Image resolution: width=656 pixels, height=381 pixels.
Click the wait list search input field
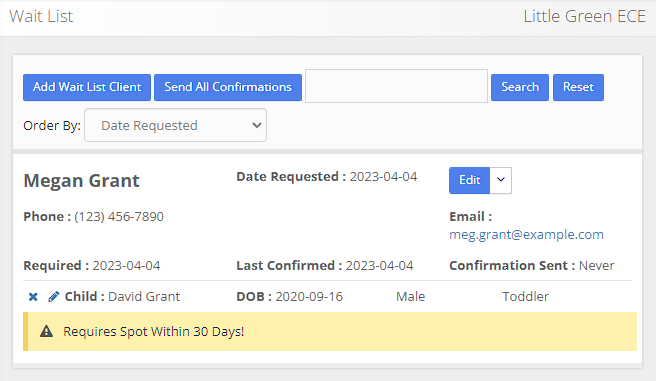pos(396,86)
